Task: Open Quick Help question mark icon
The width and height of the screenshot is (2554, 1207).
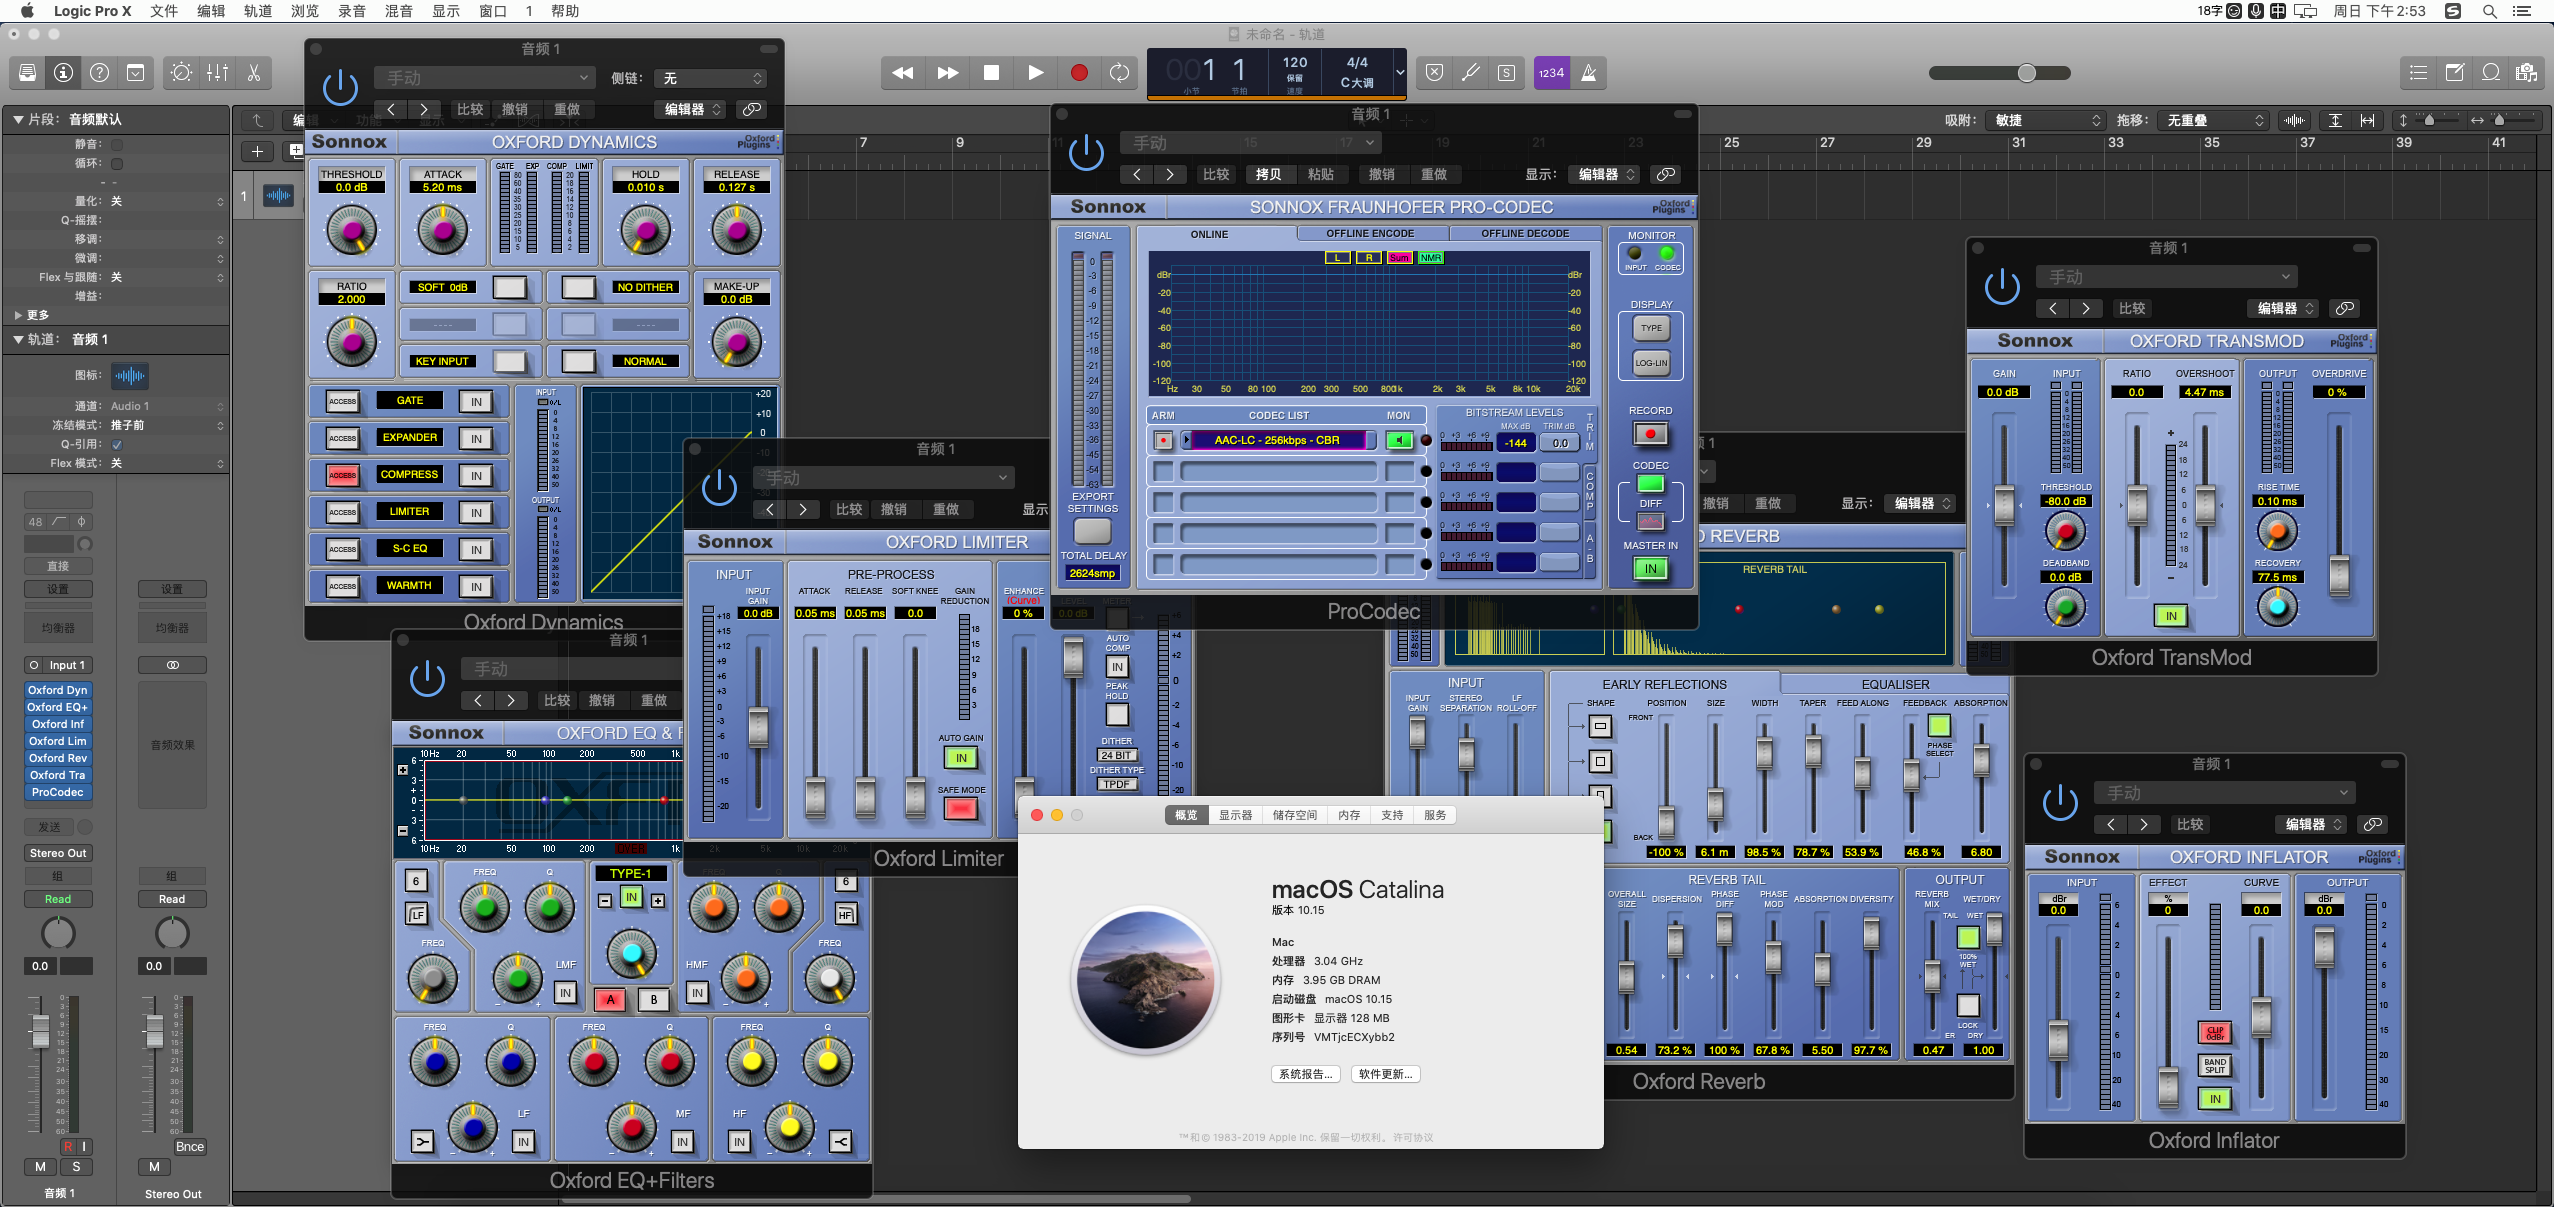Action: click(x=99, y=72)
